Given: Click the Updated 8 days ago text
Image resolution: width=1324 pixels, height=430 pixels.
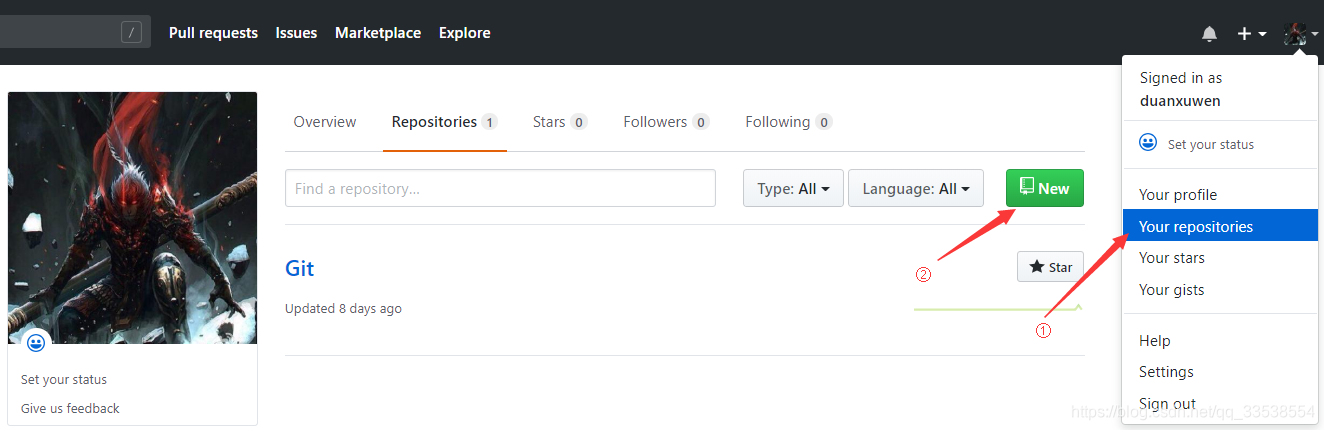Looking at the screenshot, I should tap(343, 309).
